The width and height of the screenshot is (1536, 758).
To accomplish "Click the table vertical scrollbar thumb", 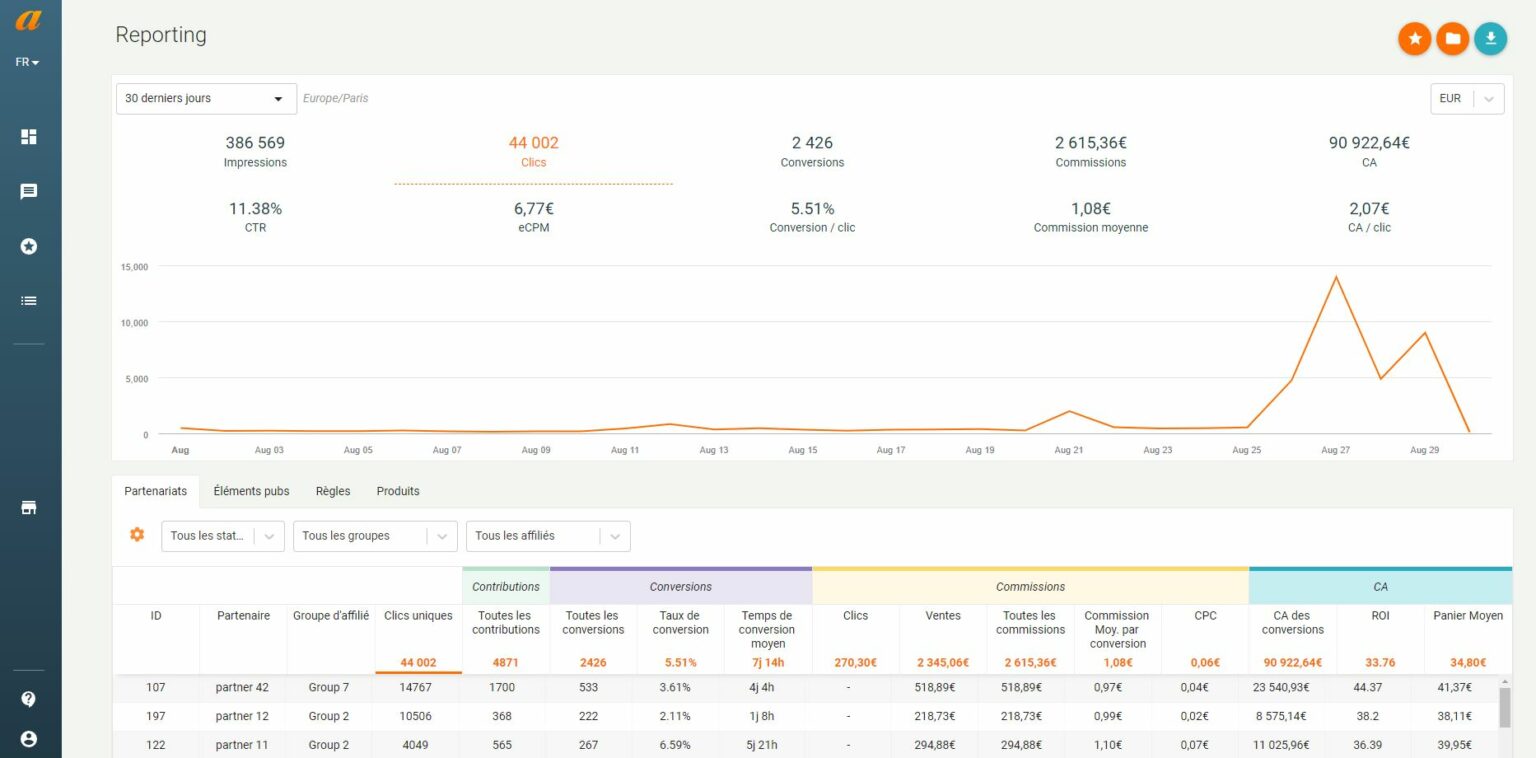I will [1504, 707].
